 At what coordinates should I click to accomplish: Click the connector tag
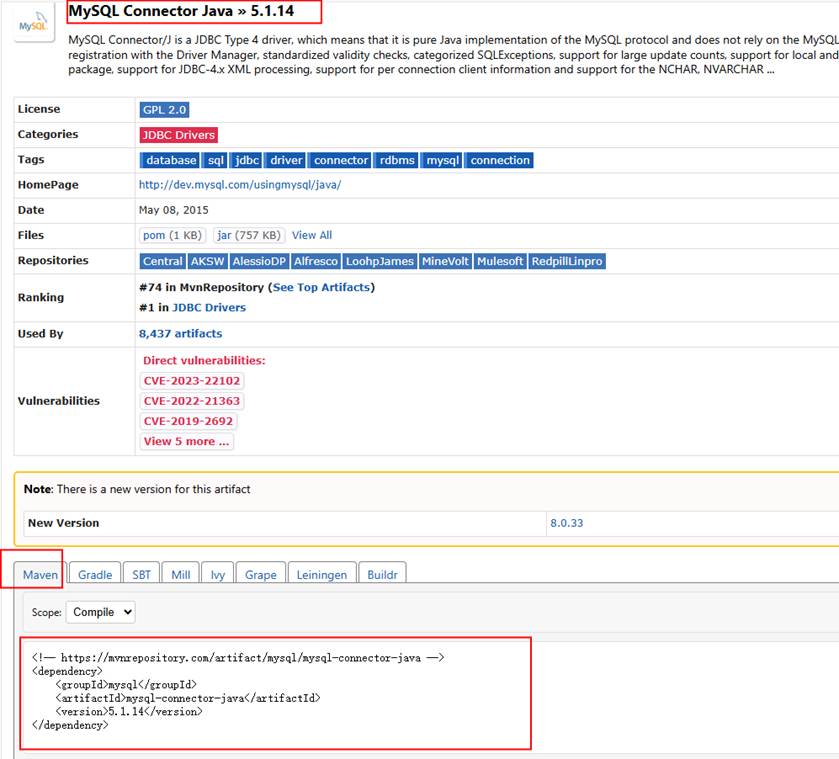[x=340, y=160]
